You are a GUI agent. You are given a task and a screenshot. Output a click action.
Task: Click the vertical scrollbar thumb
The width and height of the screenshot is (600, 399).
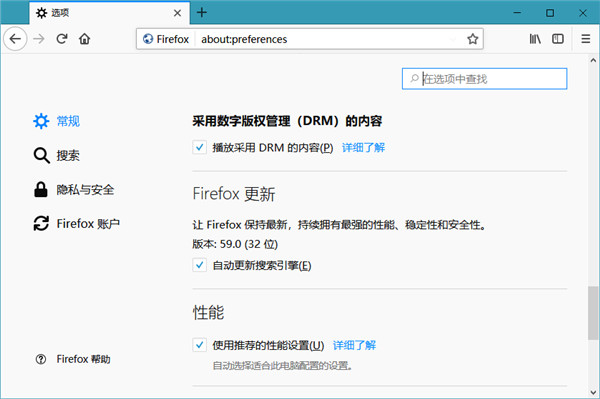point(593,313)
